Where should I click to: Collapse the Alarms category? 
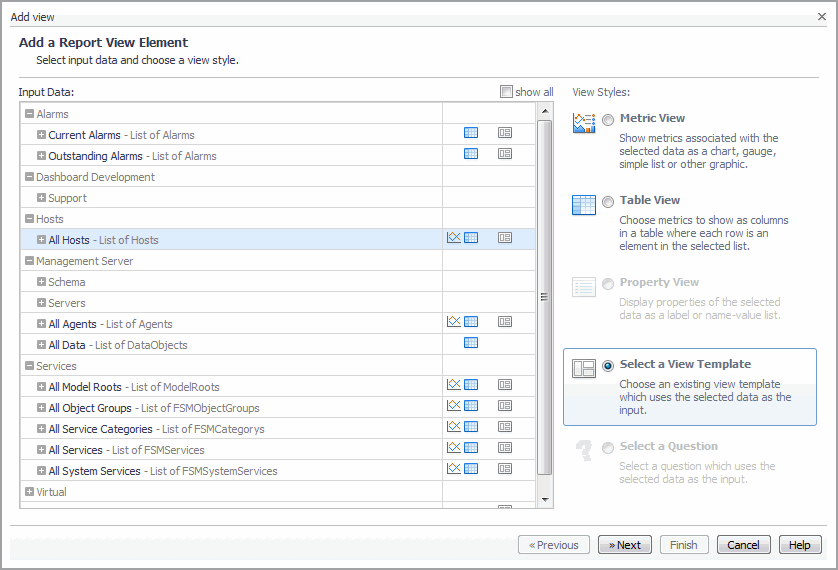(29, 114)
